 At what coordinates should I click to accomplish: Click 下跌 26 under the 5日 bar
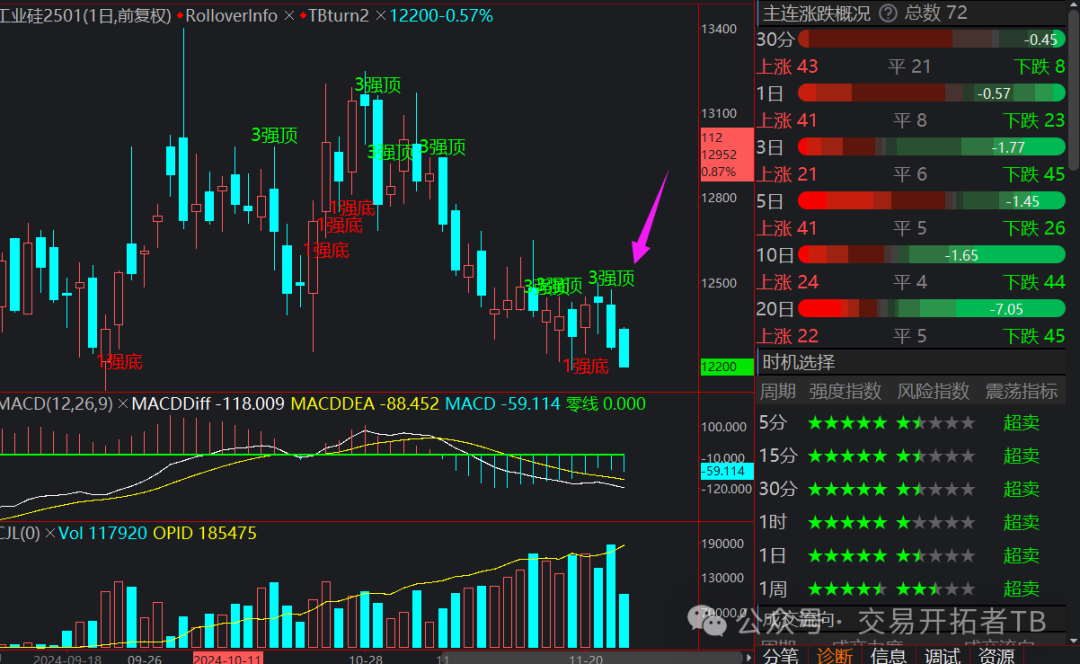click(1035, 228)
